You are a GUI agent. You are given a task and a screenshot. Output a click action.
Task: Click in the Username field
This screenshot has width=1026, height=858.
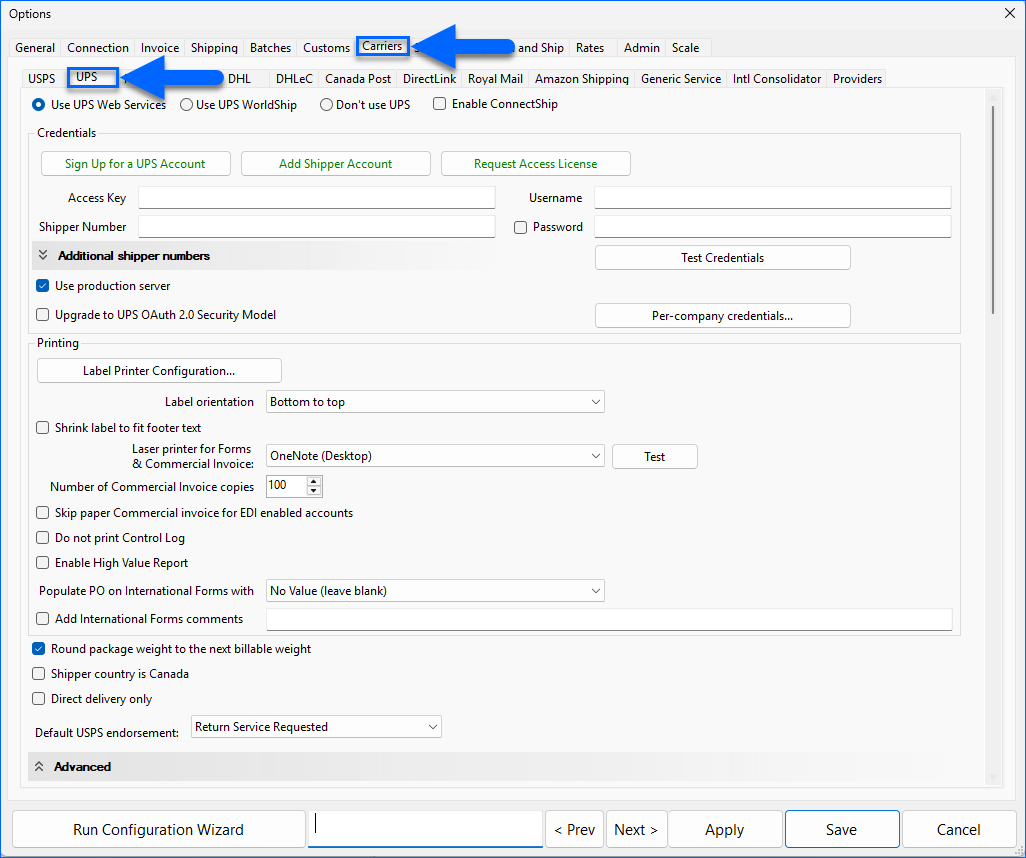(773, 198)
